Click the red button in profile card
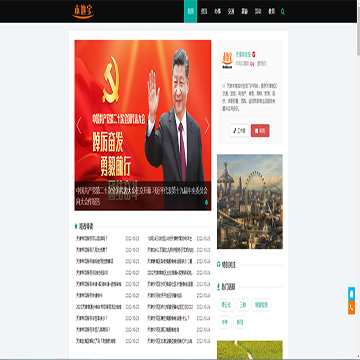 point(260,131)
